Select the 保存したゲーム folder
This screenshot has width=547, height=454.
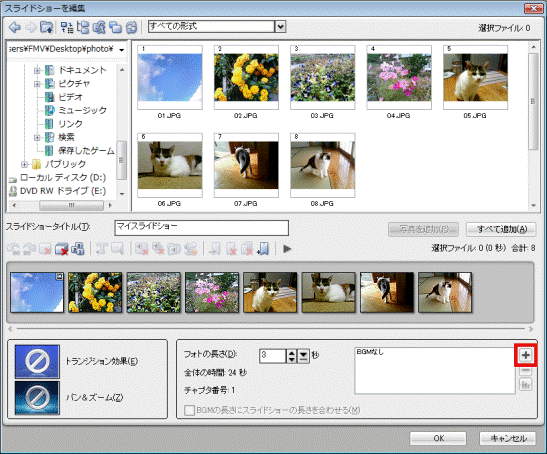pyautogui.click(x=86, y=151)
